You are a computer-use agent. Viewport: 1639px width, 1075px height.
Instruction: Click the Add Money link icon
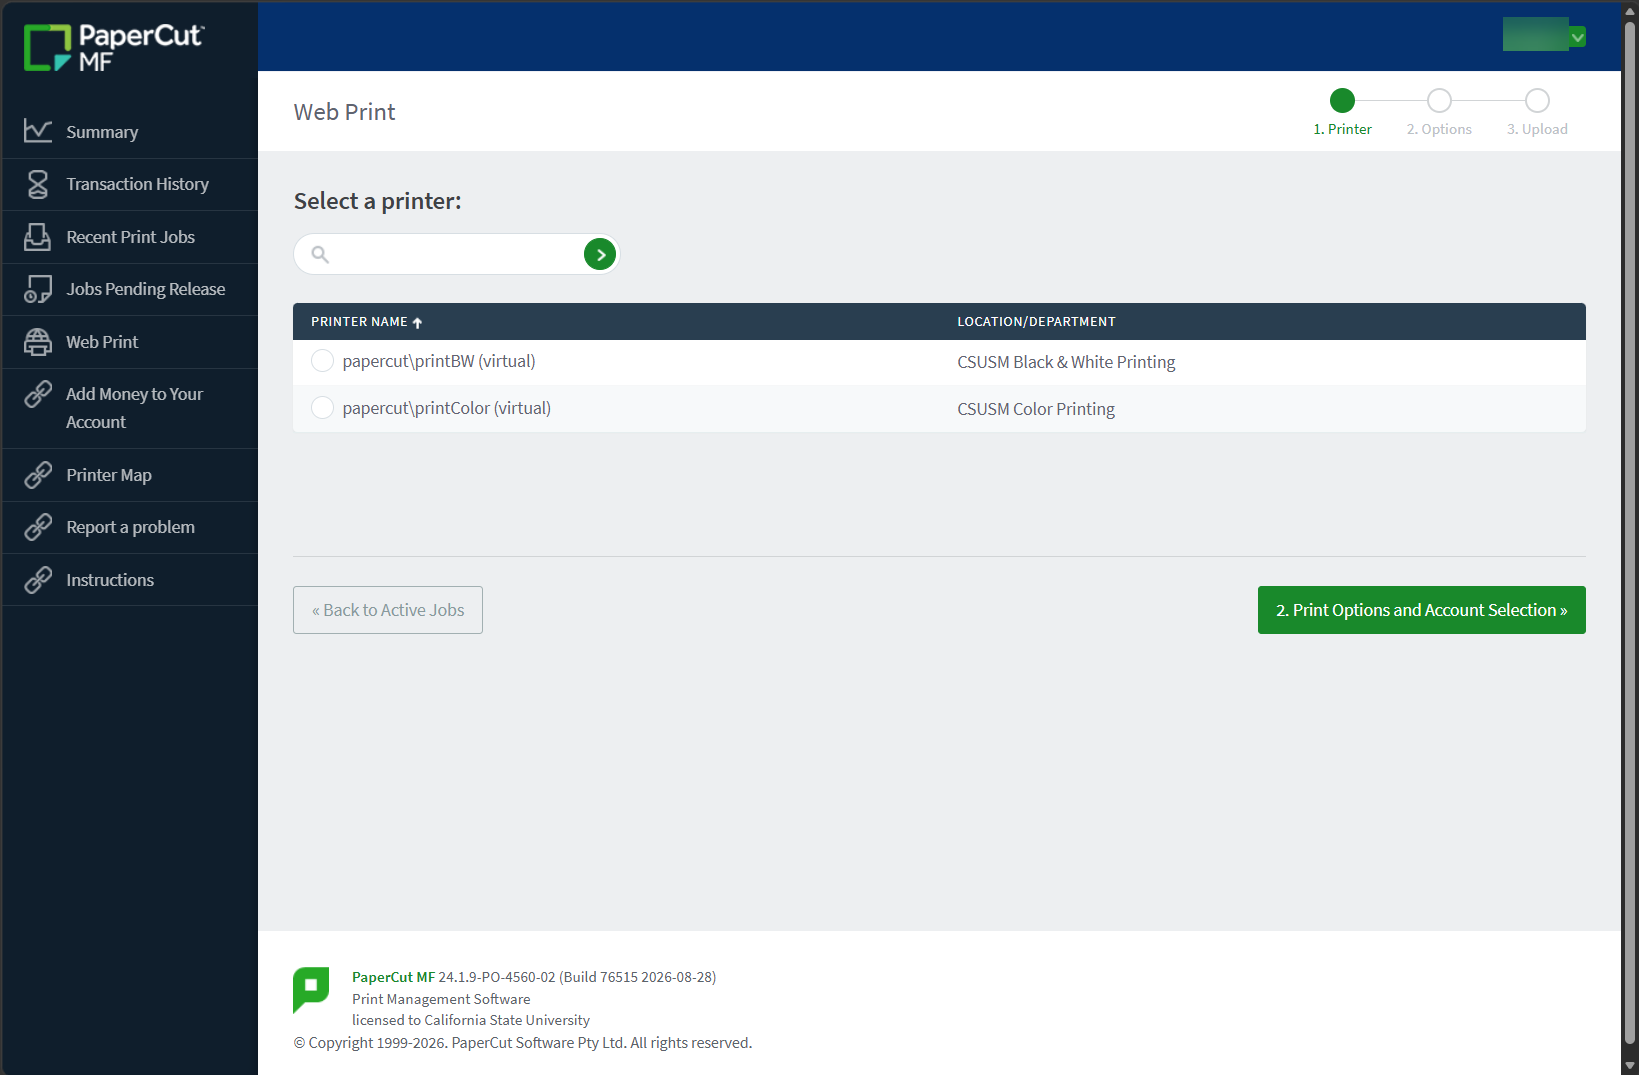point(38,394)
